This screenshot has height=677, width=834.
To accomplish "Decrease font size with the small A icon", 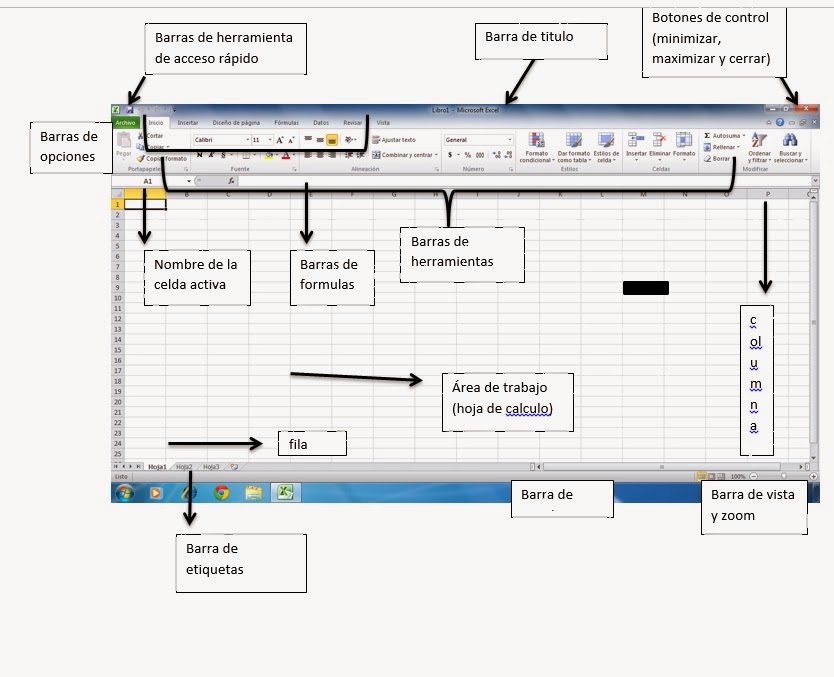I will coord(291,140).
